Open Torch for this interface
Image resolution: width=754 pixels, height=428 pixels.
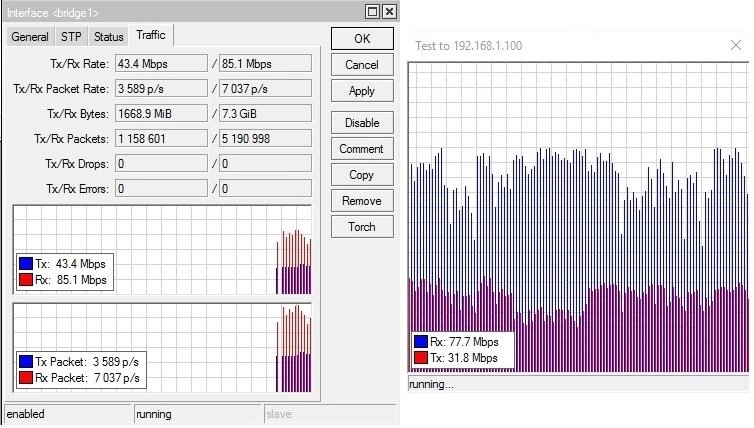[x=361, y=227]
